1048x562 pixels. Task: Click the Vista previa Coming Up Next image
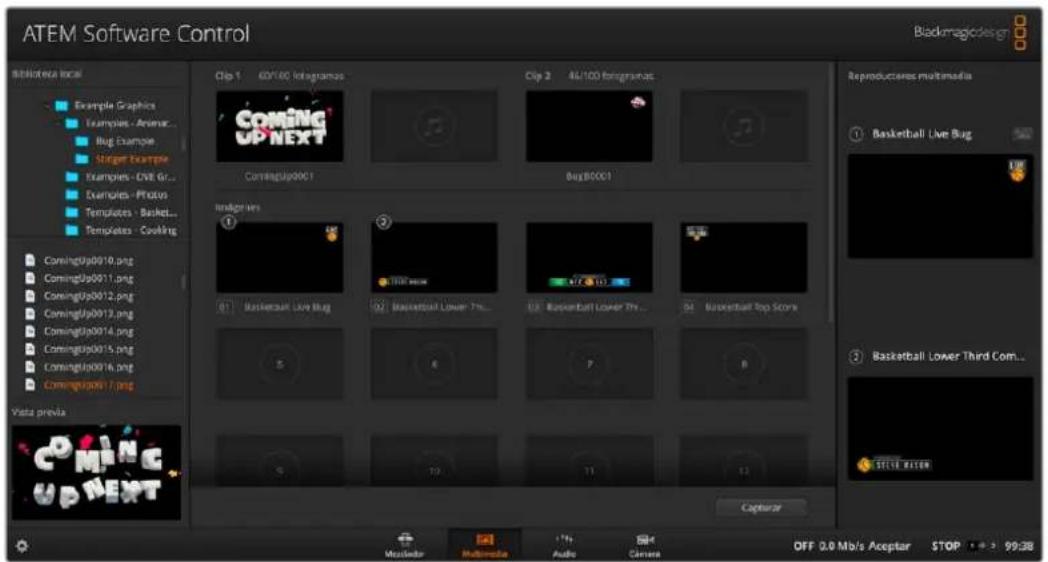pos(96,472)
